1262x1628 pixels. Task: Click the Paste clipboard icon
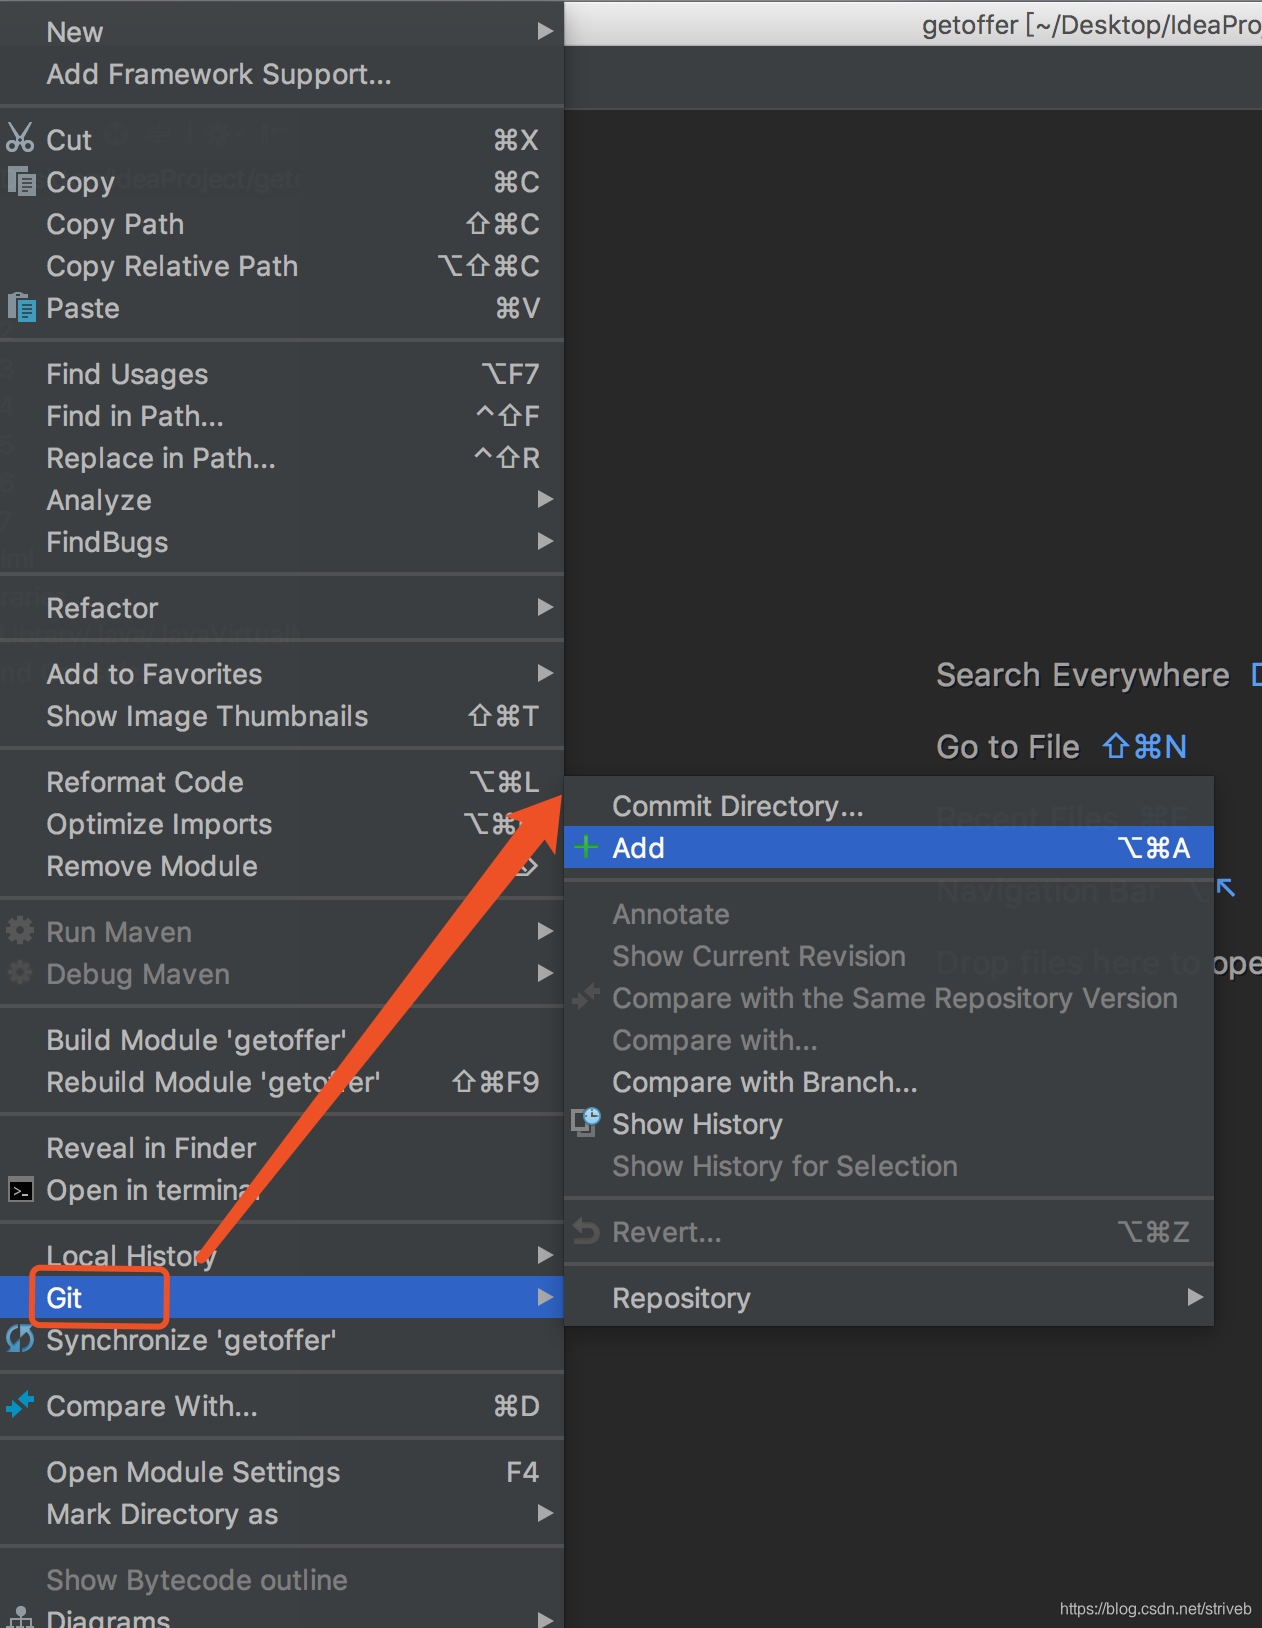coord(22,307)
